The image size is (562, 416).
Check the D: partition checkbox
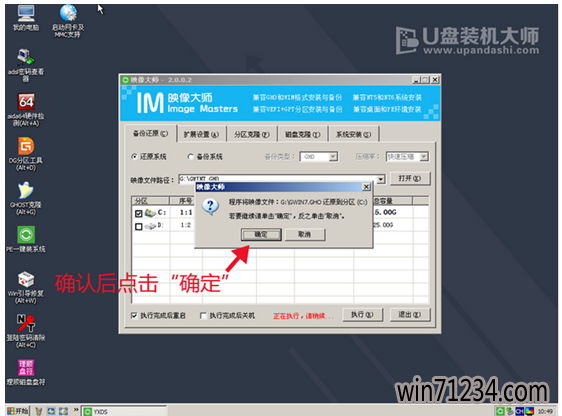[x=139, y=226]
